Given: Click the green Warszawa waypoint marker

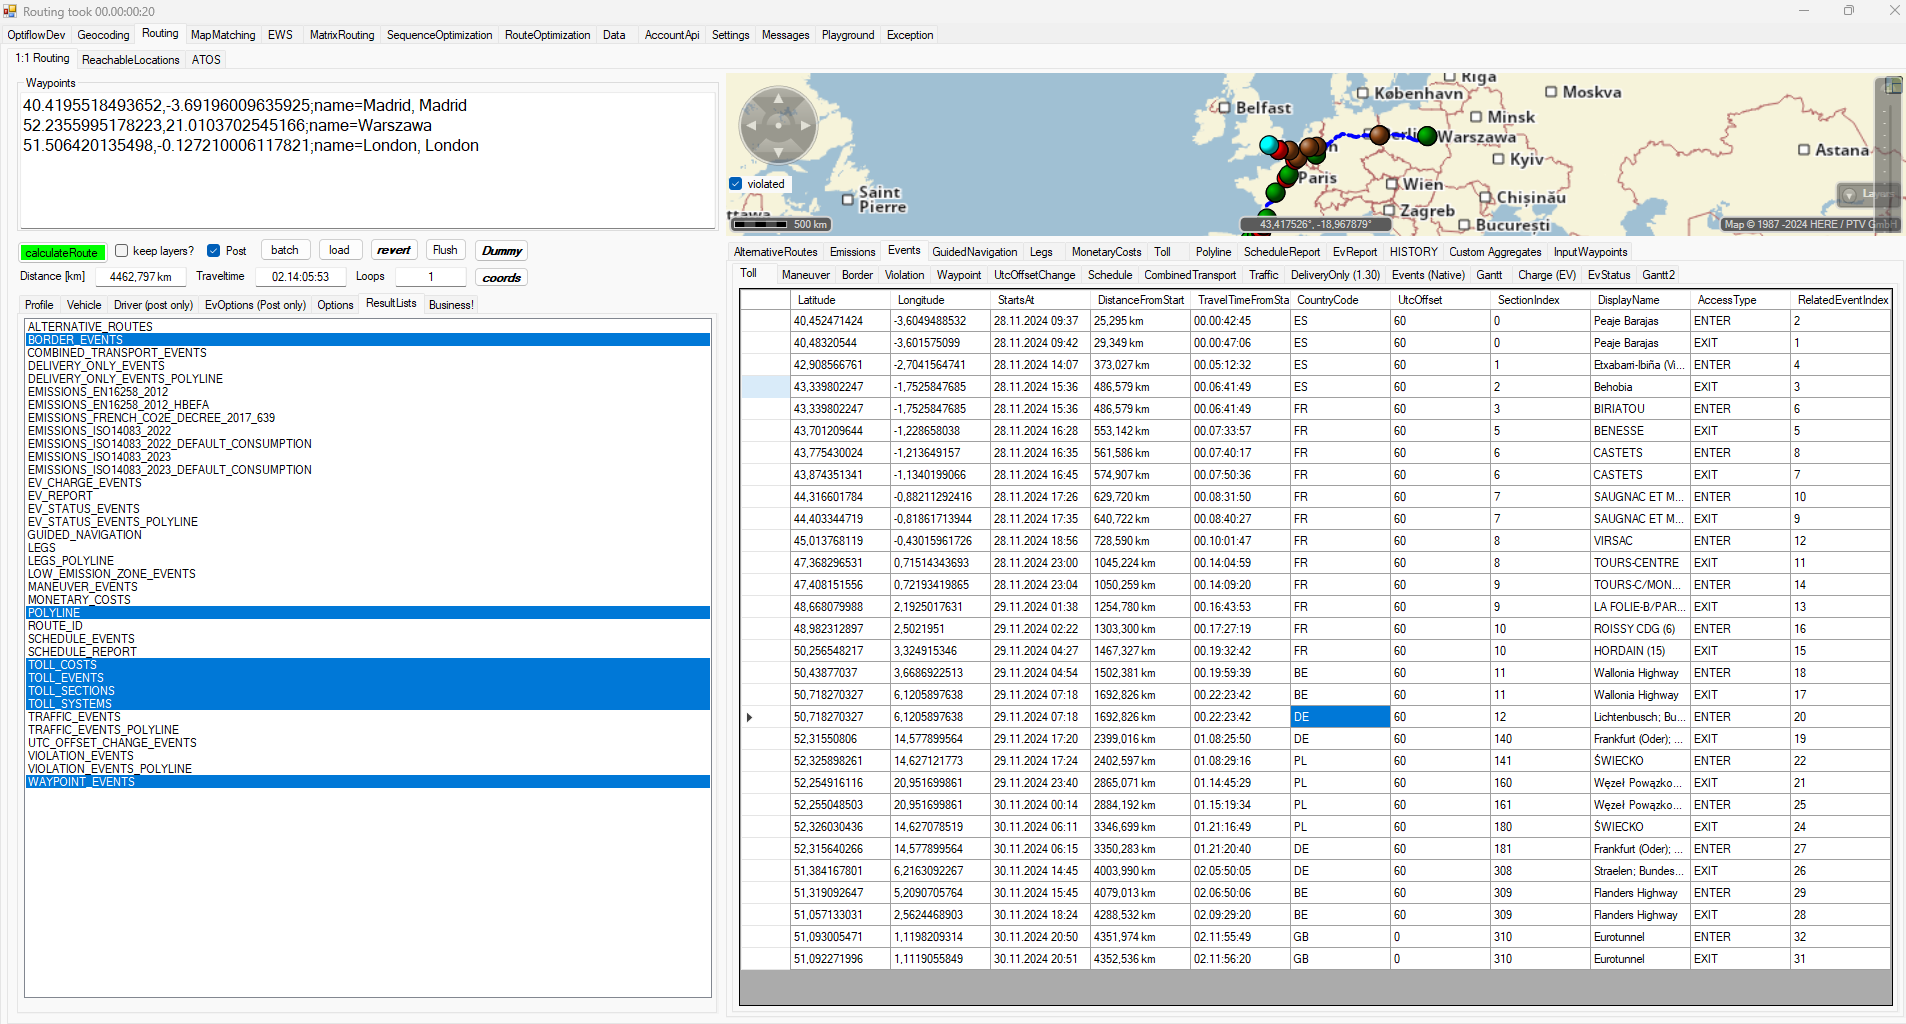Looking at the screenshot, I should [x=1427, y=136].
